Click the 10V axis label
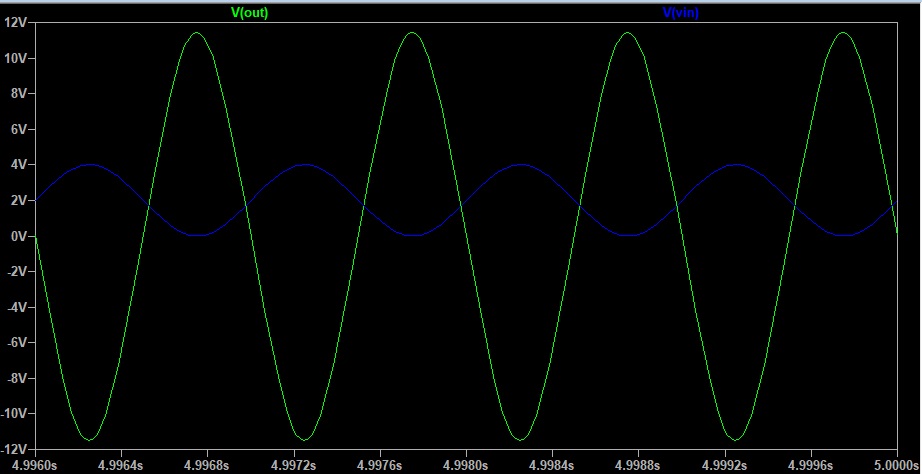This screenshot has height=474, width=922. pyautogui.click(x=15, y=58)
